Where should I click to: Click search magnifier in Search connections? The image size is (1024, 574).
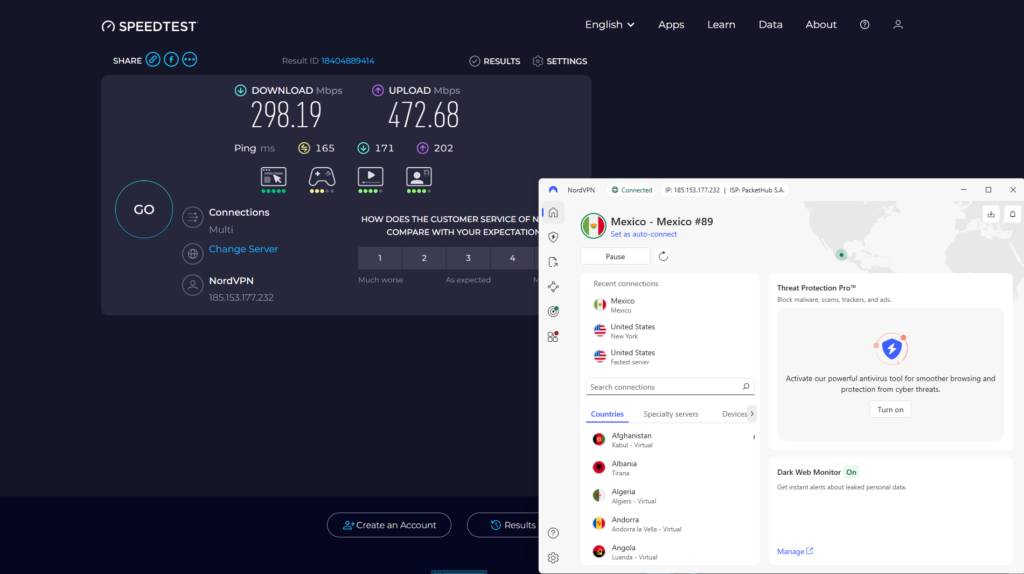click(746, 387)
